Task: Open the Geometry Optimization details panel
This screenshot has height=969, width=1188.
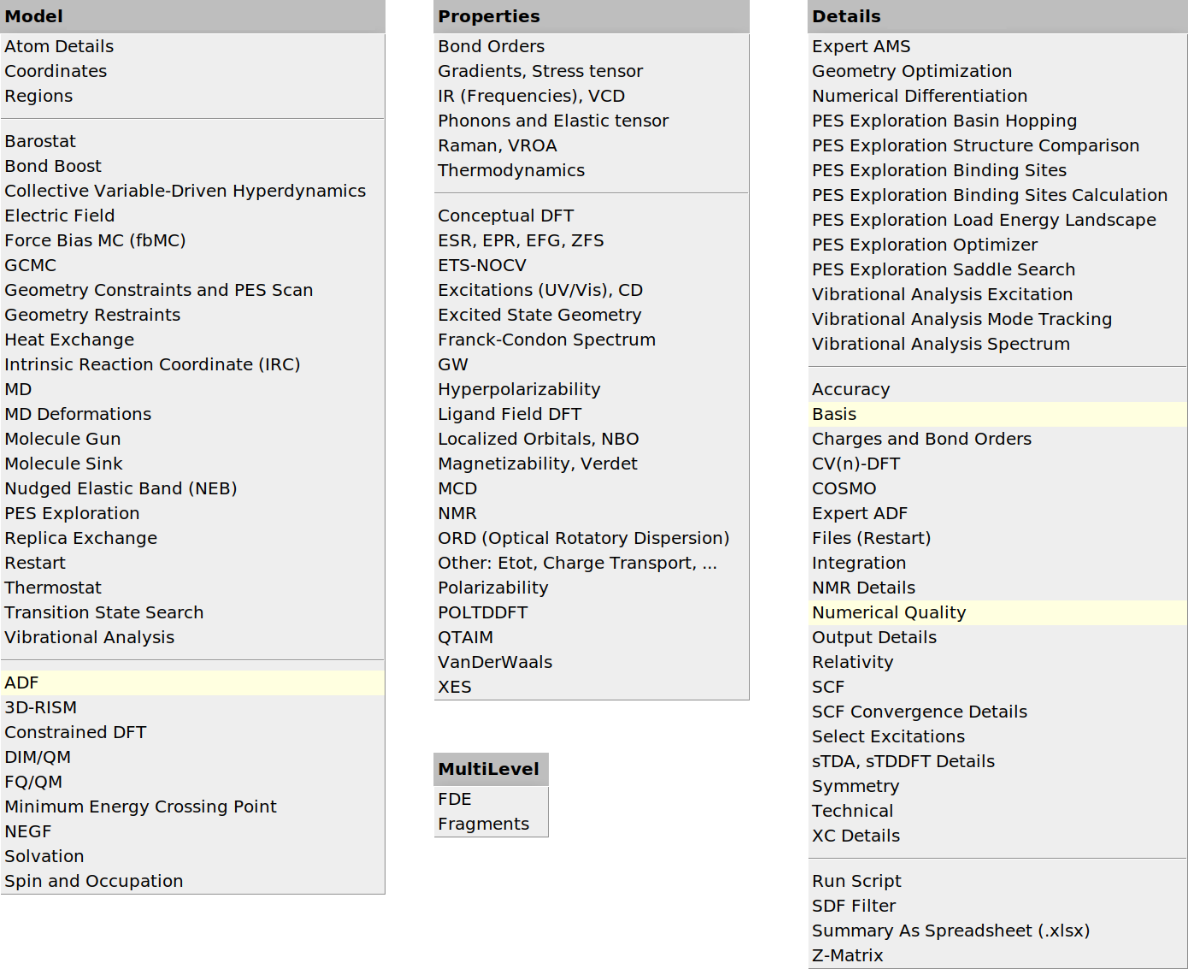Action: coord(911,71)
